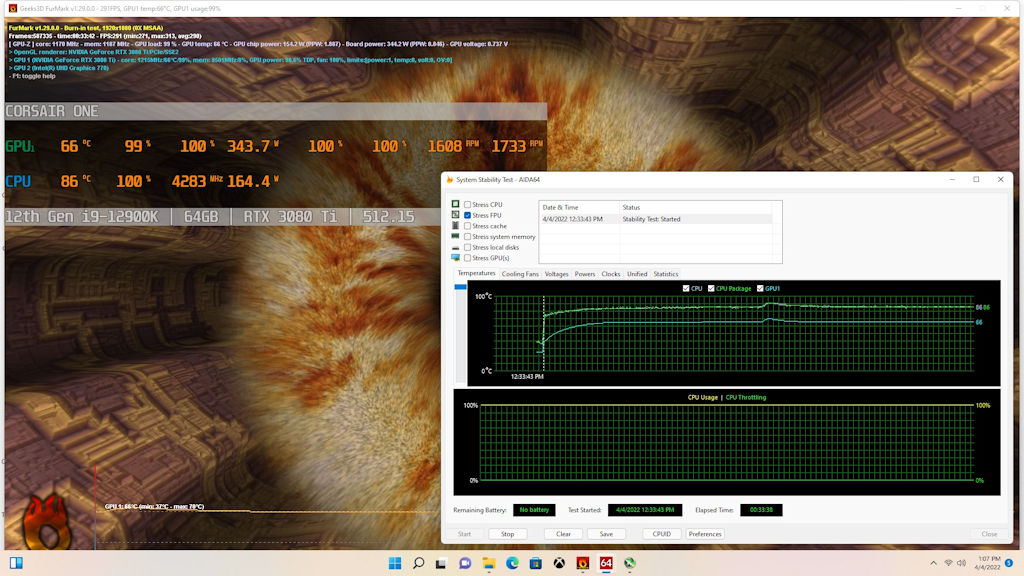This screenshot has width=1024, height=576.
Task: Click the 'No battery' status field
Action: tap(534, 510)
